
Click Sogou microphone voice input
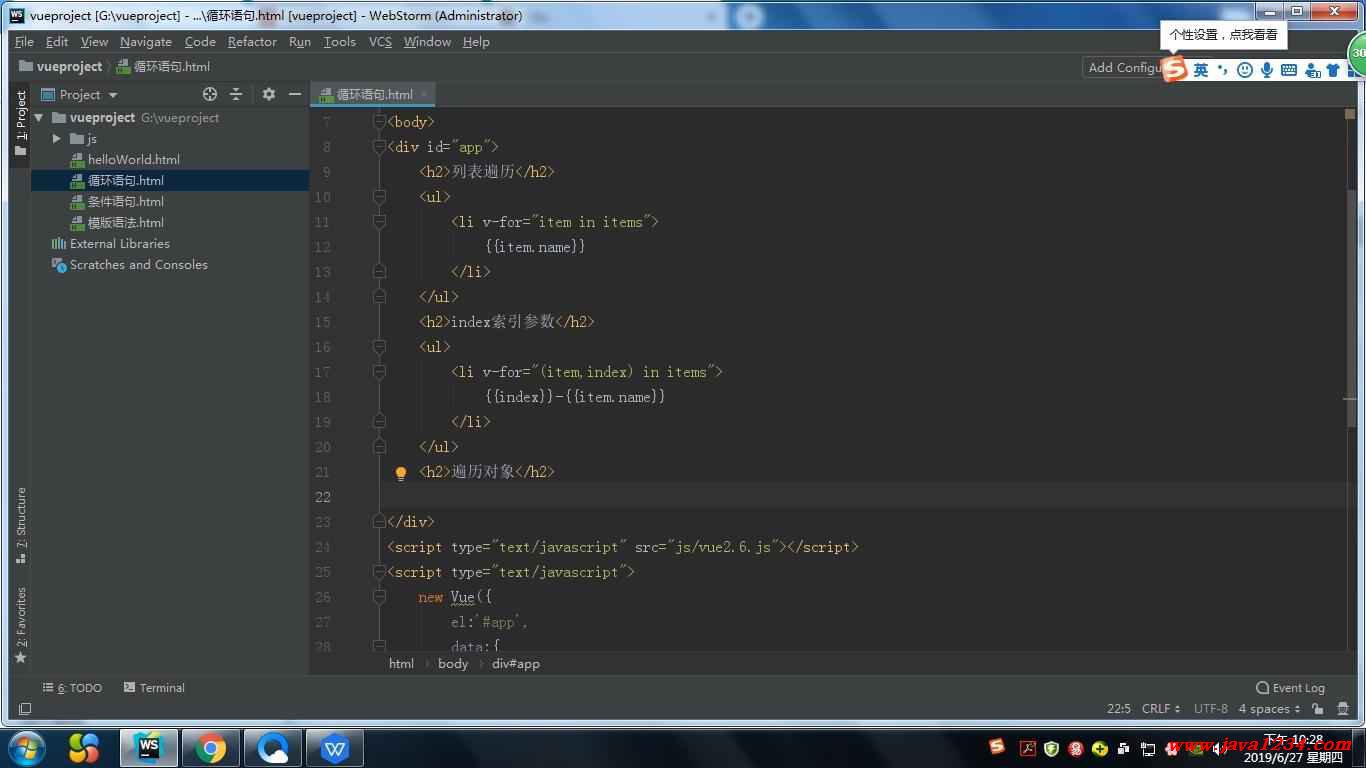[1267, 70]
